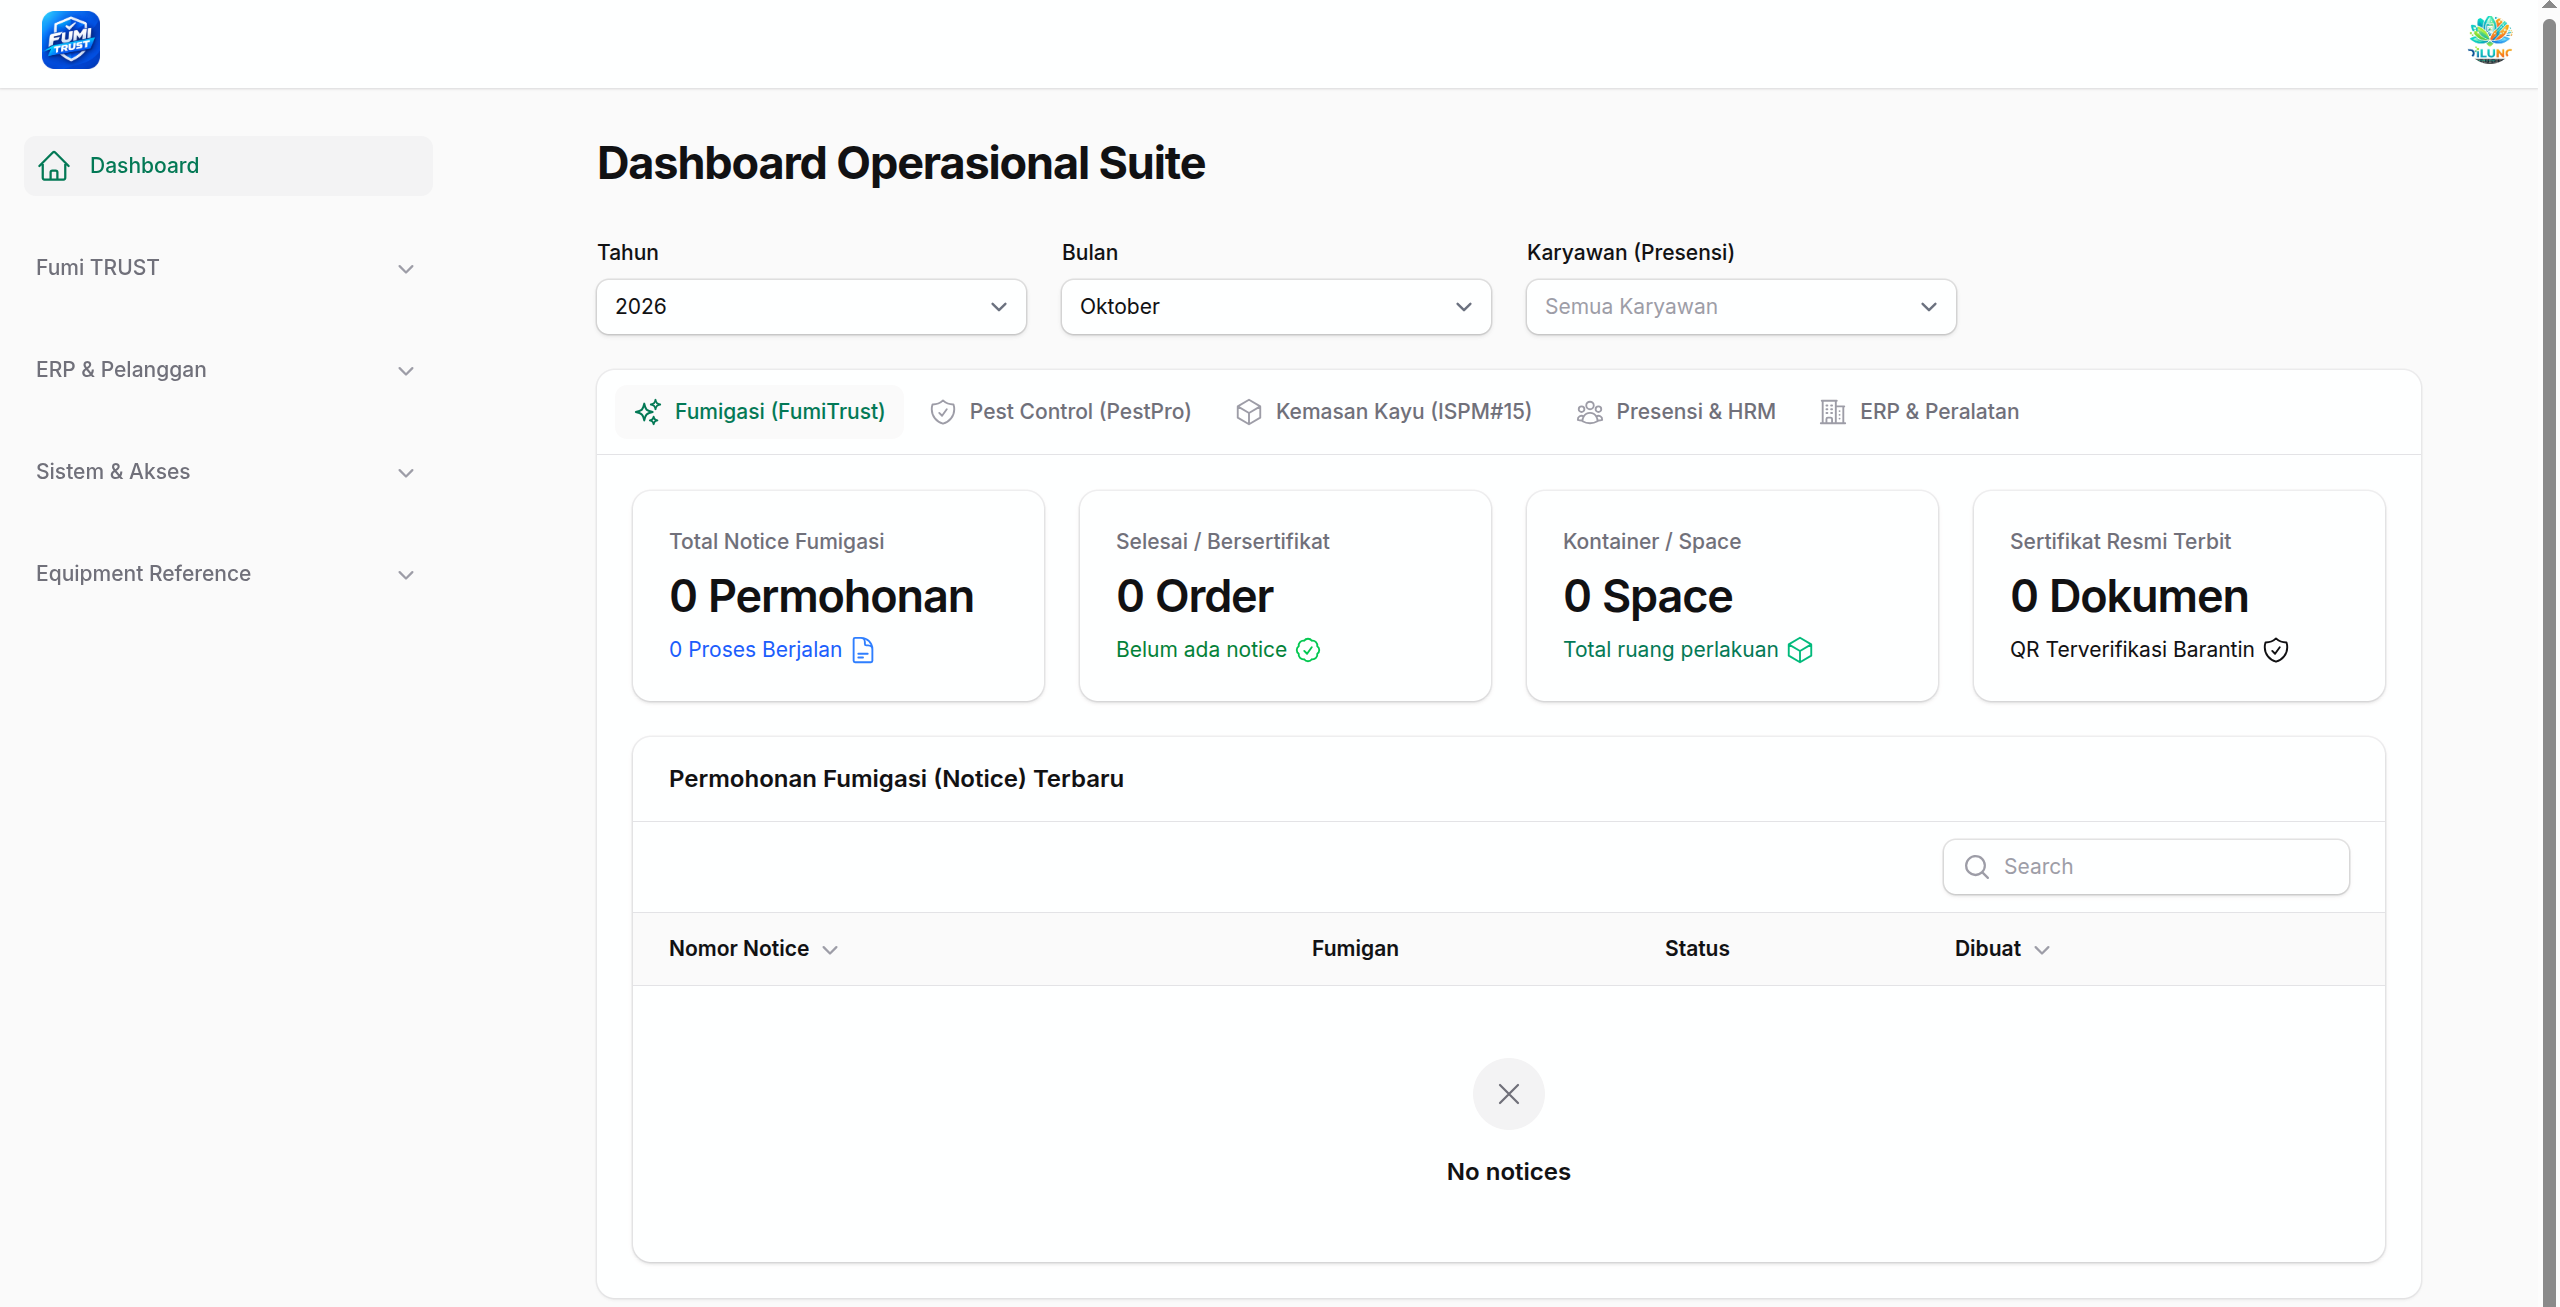Screen dimensions: 2560x1307
Task: Click the Selesai / Bersertifikat label
Action: [1223, 542]
